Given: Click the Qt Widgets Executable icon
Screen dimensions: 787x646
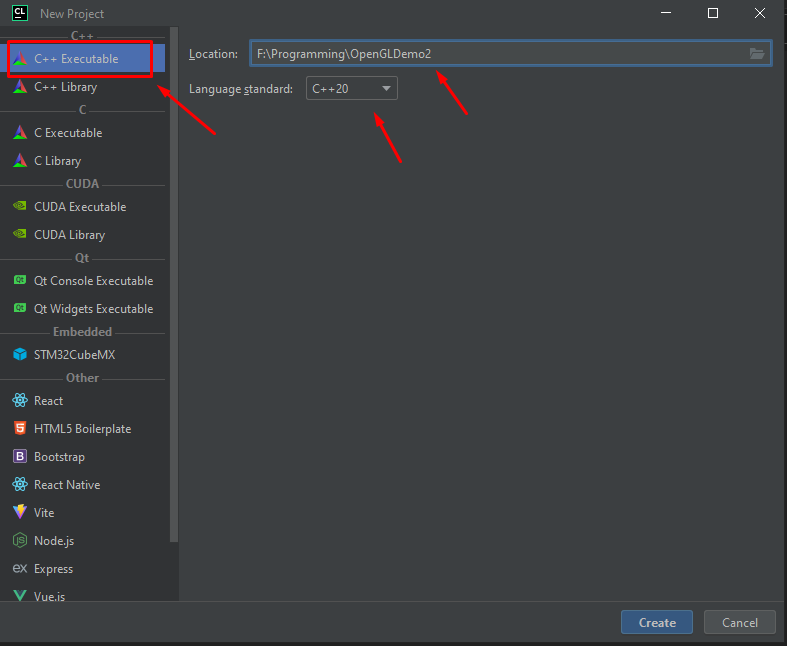Looking at the screenshot, I should [x=20, y=308].
